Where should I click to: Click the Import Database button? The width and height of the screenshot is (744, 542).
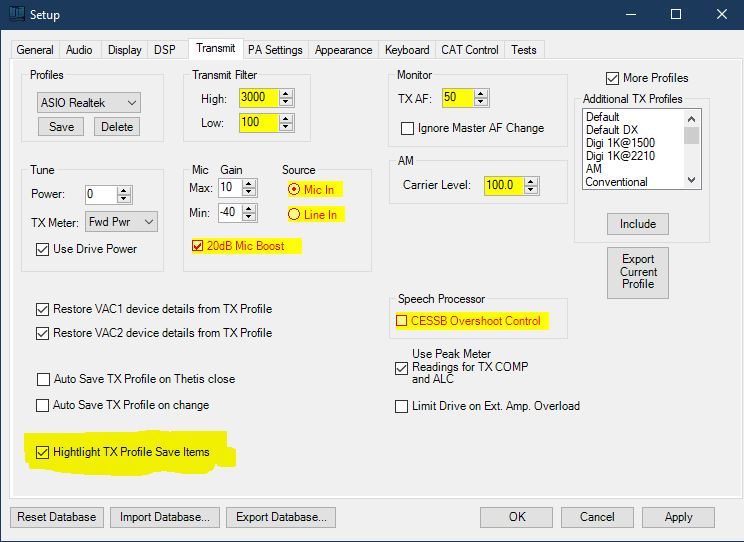164,517
